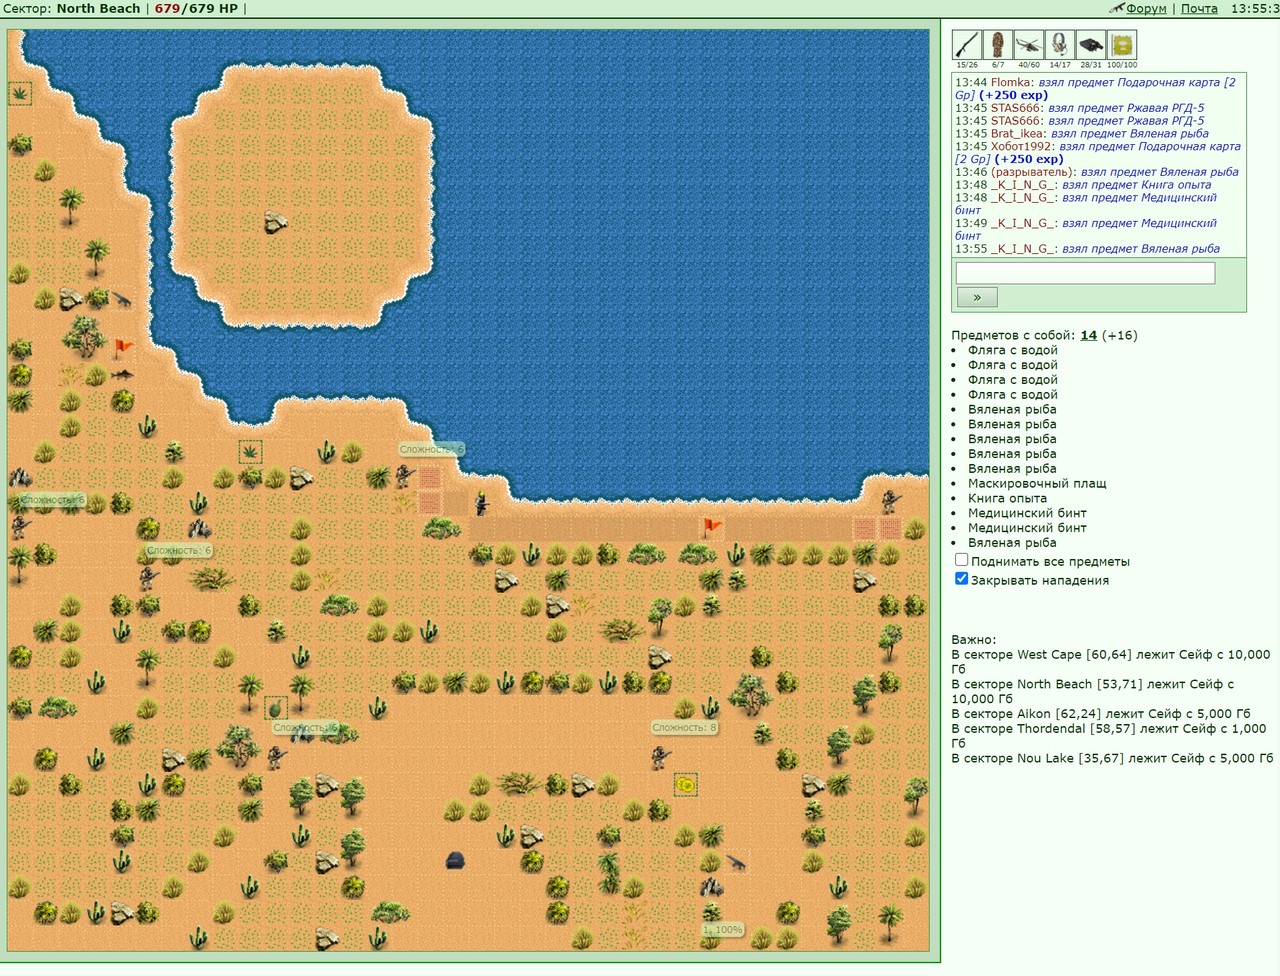Click player name (разрыватель) in chat
Viewport: 1280px width, 976px height.
(1032, 172)
